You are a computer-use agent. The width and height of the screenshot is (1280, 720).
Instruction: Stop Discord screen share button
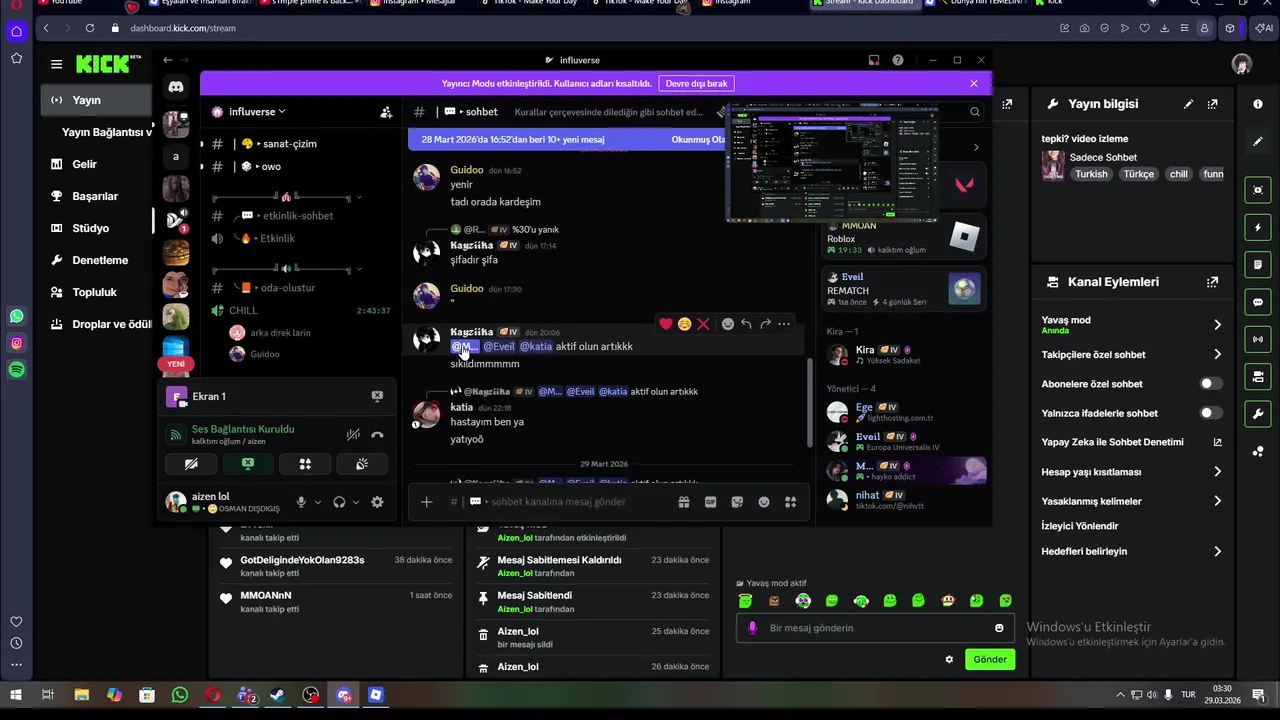point(248,464)
